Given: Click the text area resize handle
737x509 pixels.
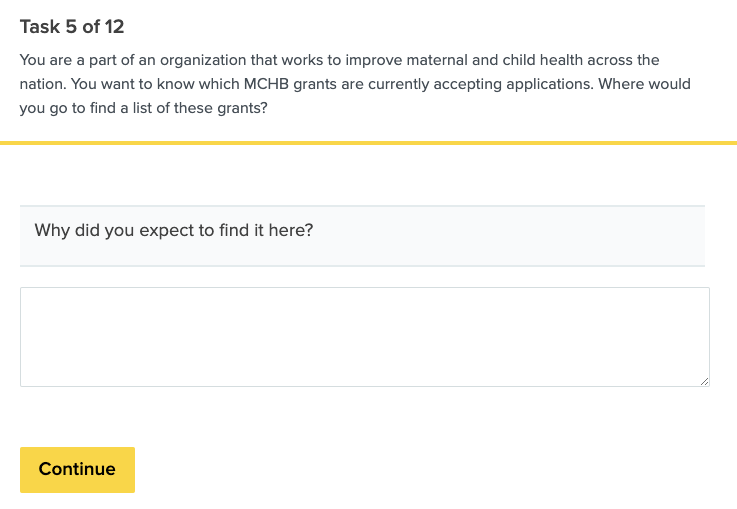Looking at the screenshot, I should [x=704, y=381].
